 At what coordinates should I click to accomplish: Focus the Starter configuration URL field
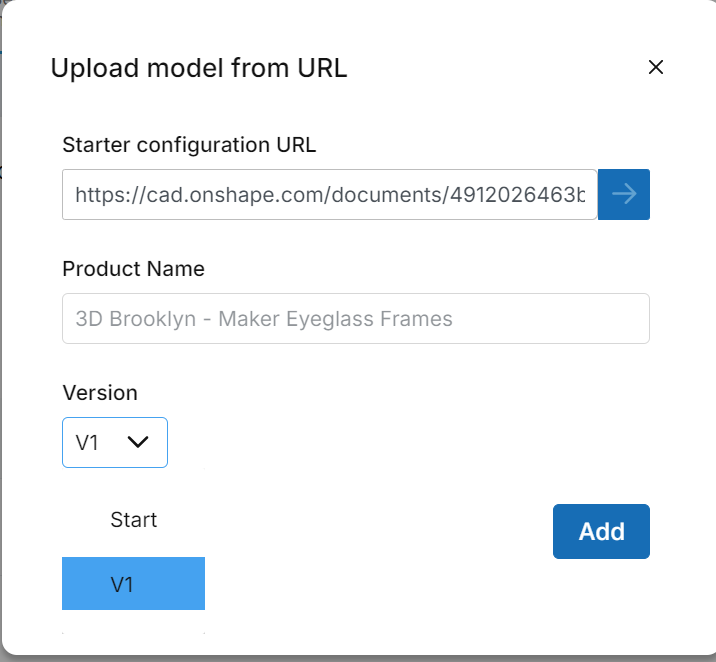330,194
